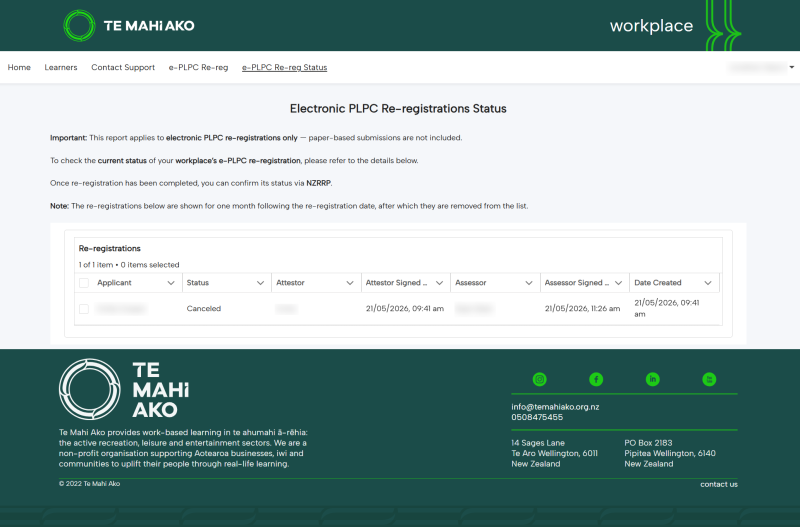
Task: Click the 0508475455 phone number
Action: (537, 417)
